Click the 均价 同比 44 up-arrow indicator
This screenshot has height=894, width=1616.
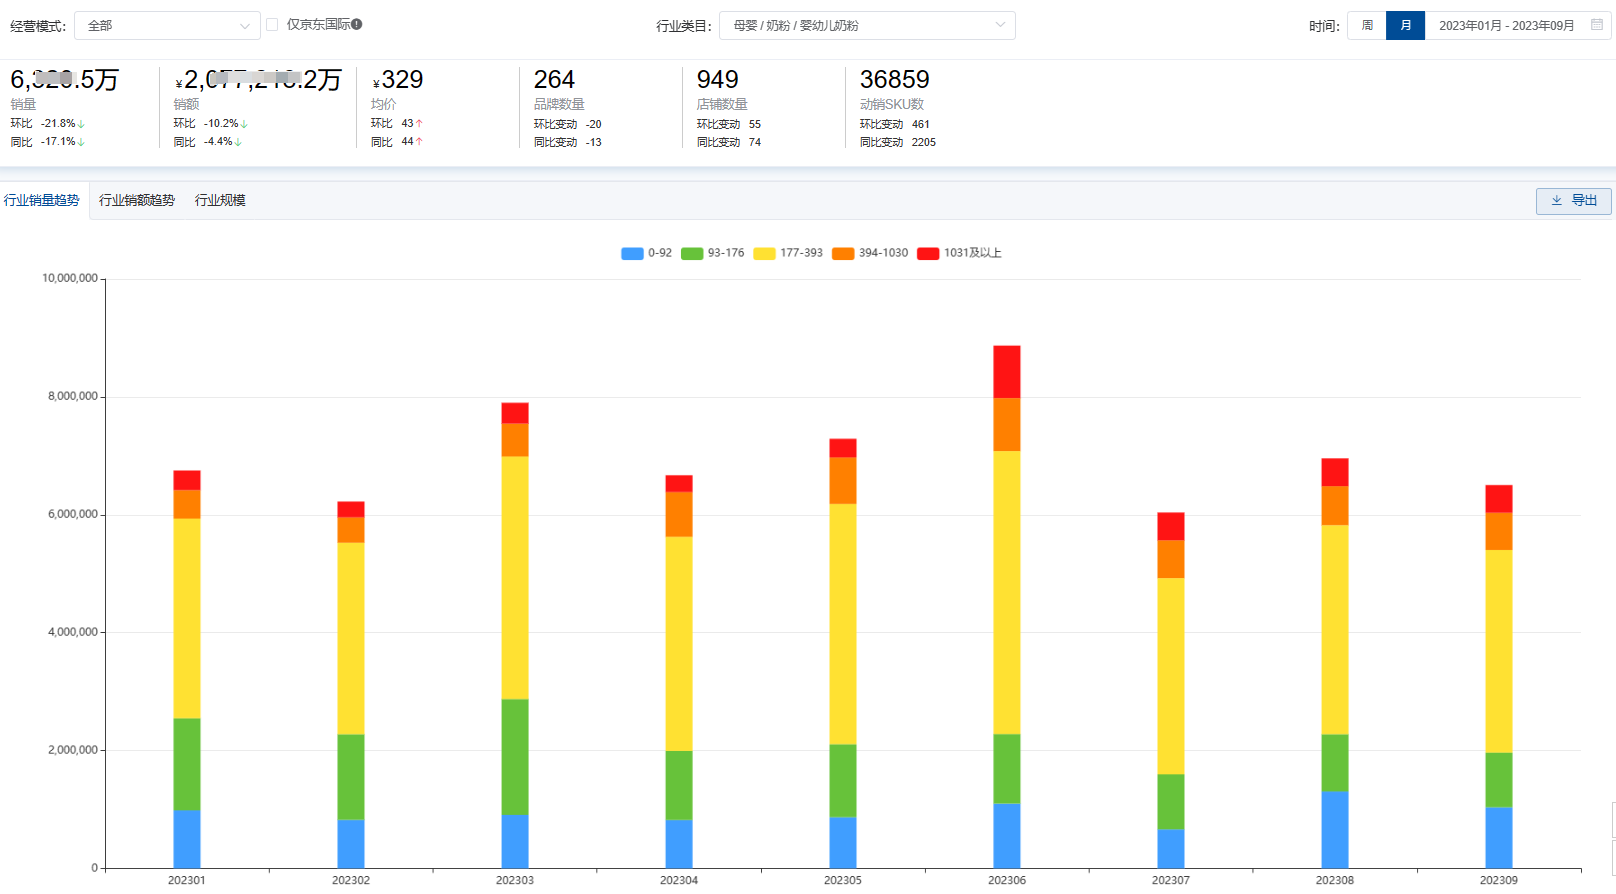(419, 142)
